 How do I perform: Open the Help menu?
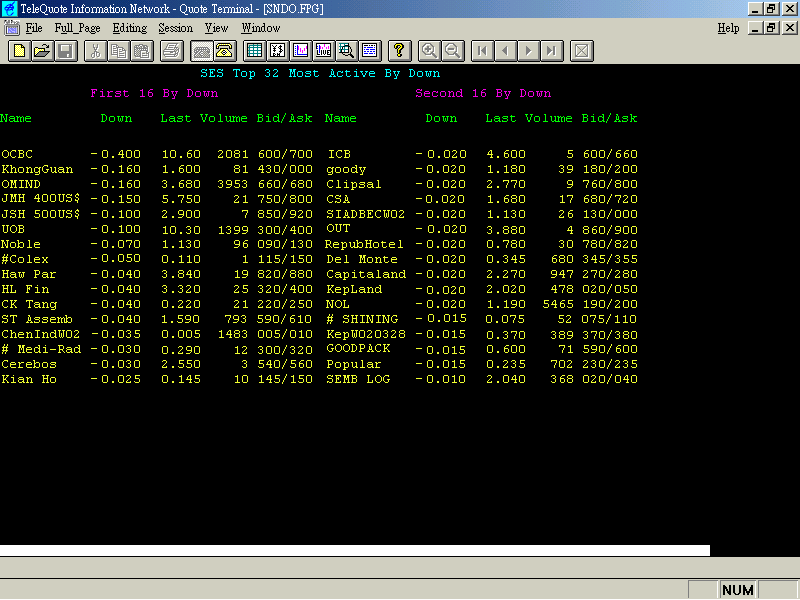[x=728, y=28]
